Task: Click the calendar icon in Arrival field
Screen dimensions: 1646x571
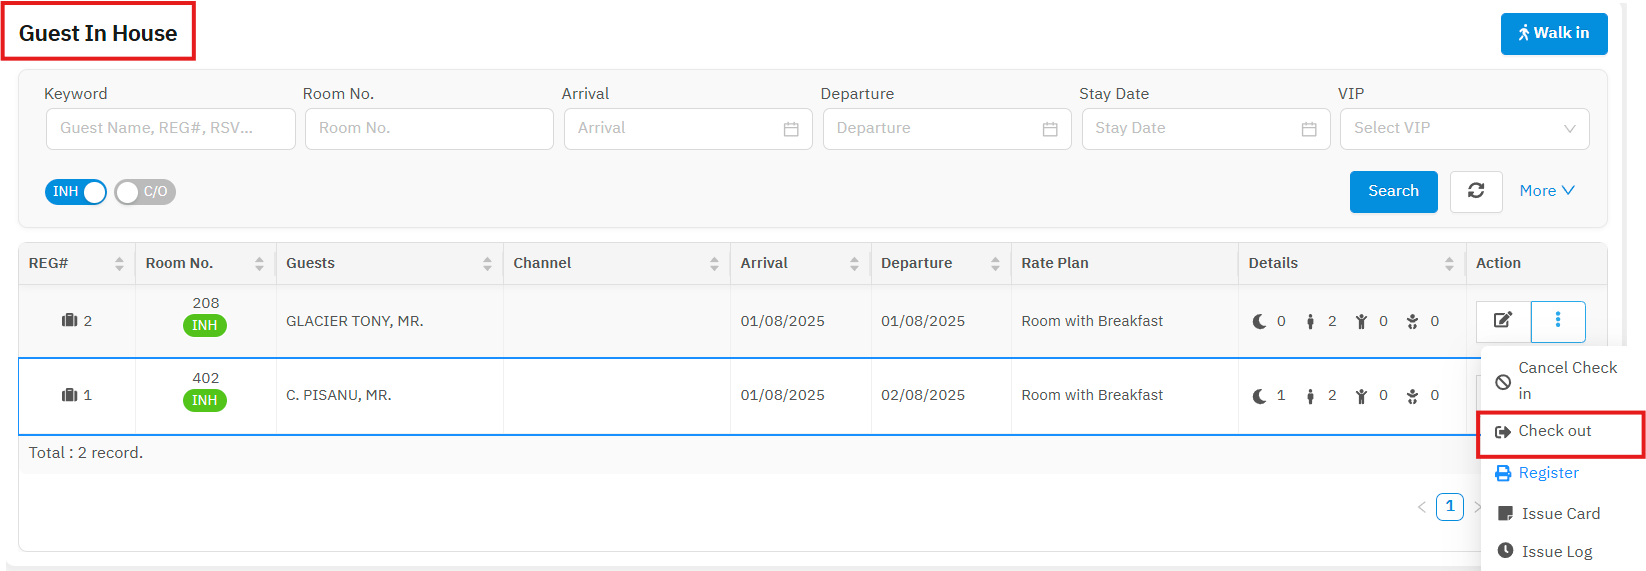Action: click(791, 129)
